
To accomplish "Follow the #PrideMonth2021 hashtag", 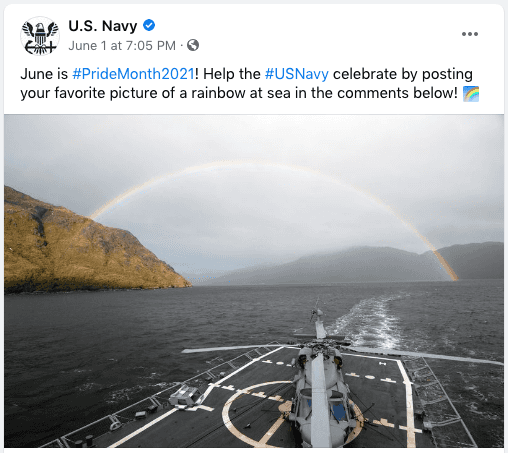I will coord(133,74).
